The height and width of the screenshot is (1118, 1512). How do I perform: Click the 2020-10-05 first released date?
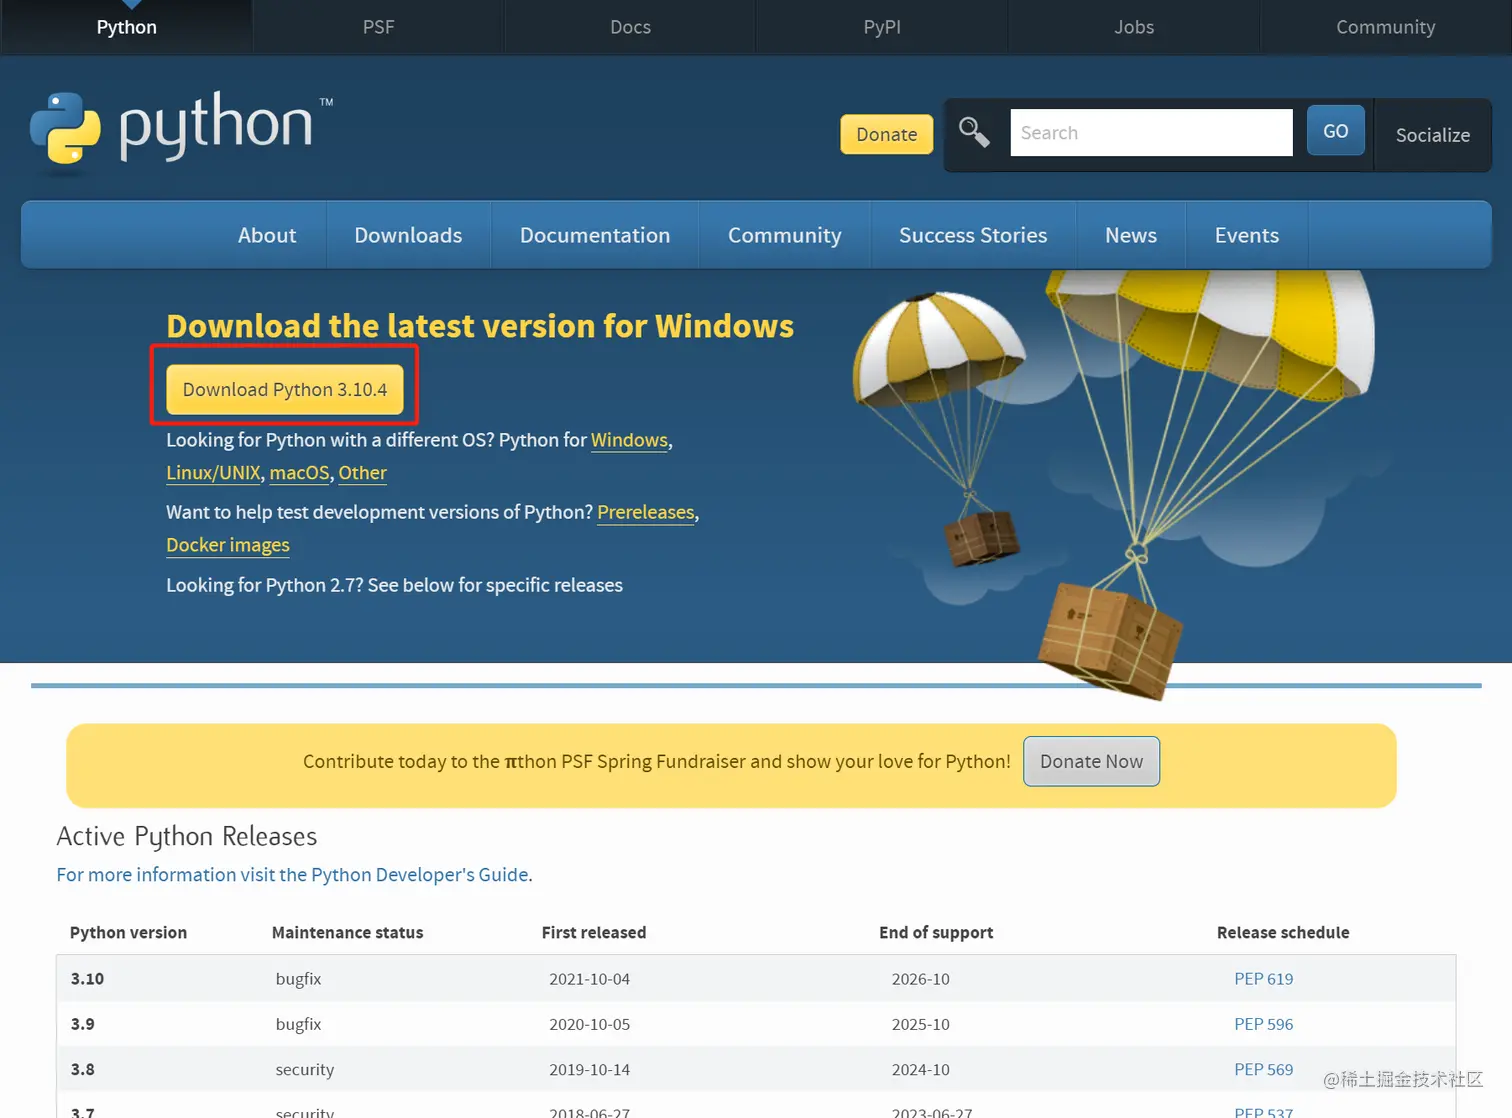(589, 1024)
